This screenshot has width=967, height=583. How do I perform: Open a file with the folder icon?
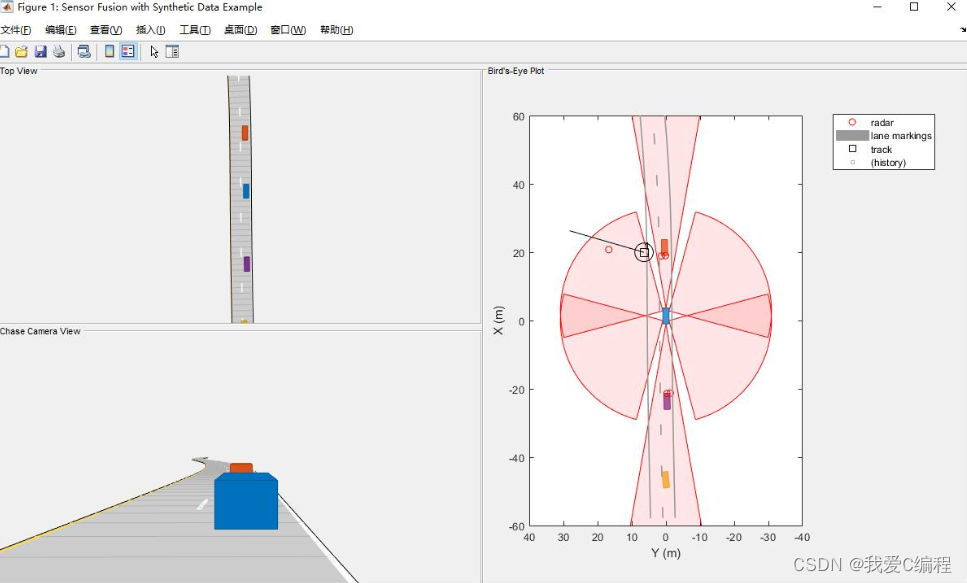21,51
